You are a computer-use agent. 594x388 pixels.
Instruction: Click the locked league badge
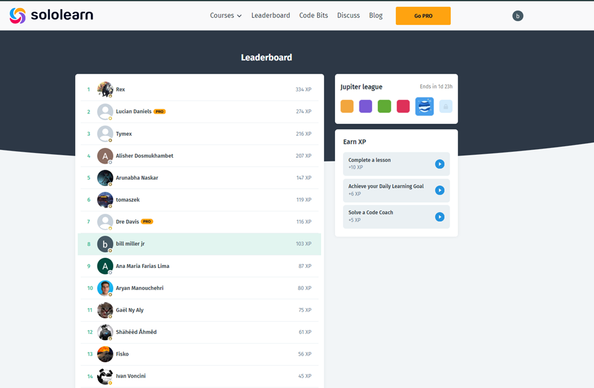(x=446, y=106)
